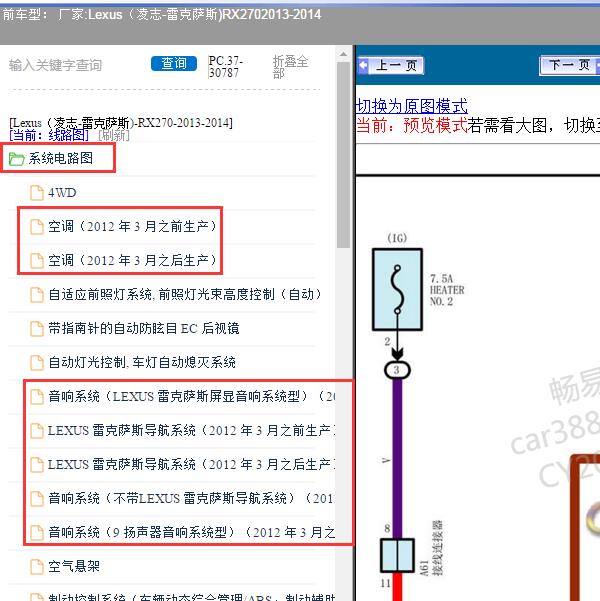
Task: Open LEXUS 雷克萨斯导航系统 之后生产 entry
Action: (192, 464)
